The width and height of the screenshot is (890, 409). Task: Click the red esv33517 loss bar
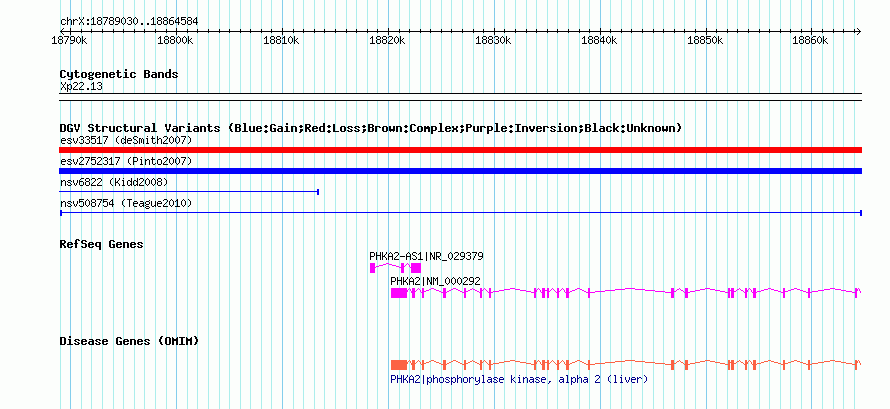pos(460,150)
